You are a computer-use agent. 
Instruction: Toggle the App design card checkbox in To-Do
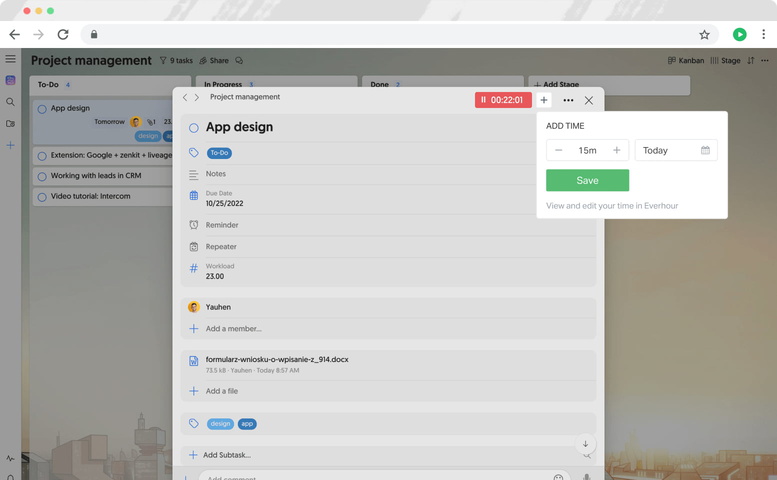42,109
